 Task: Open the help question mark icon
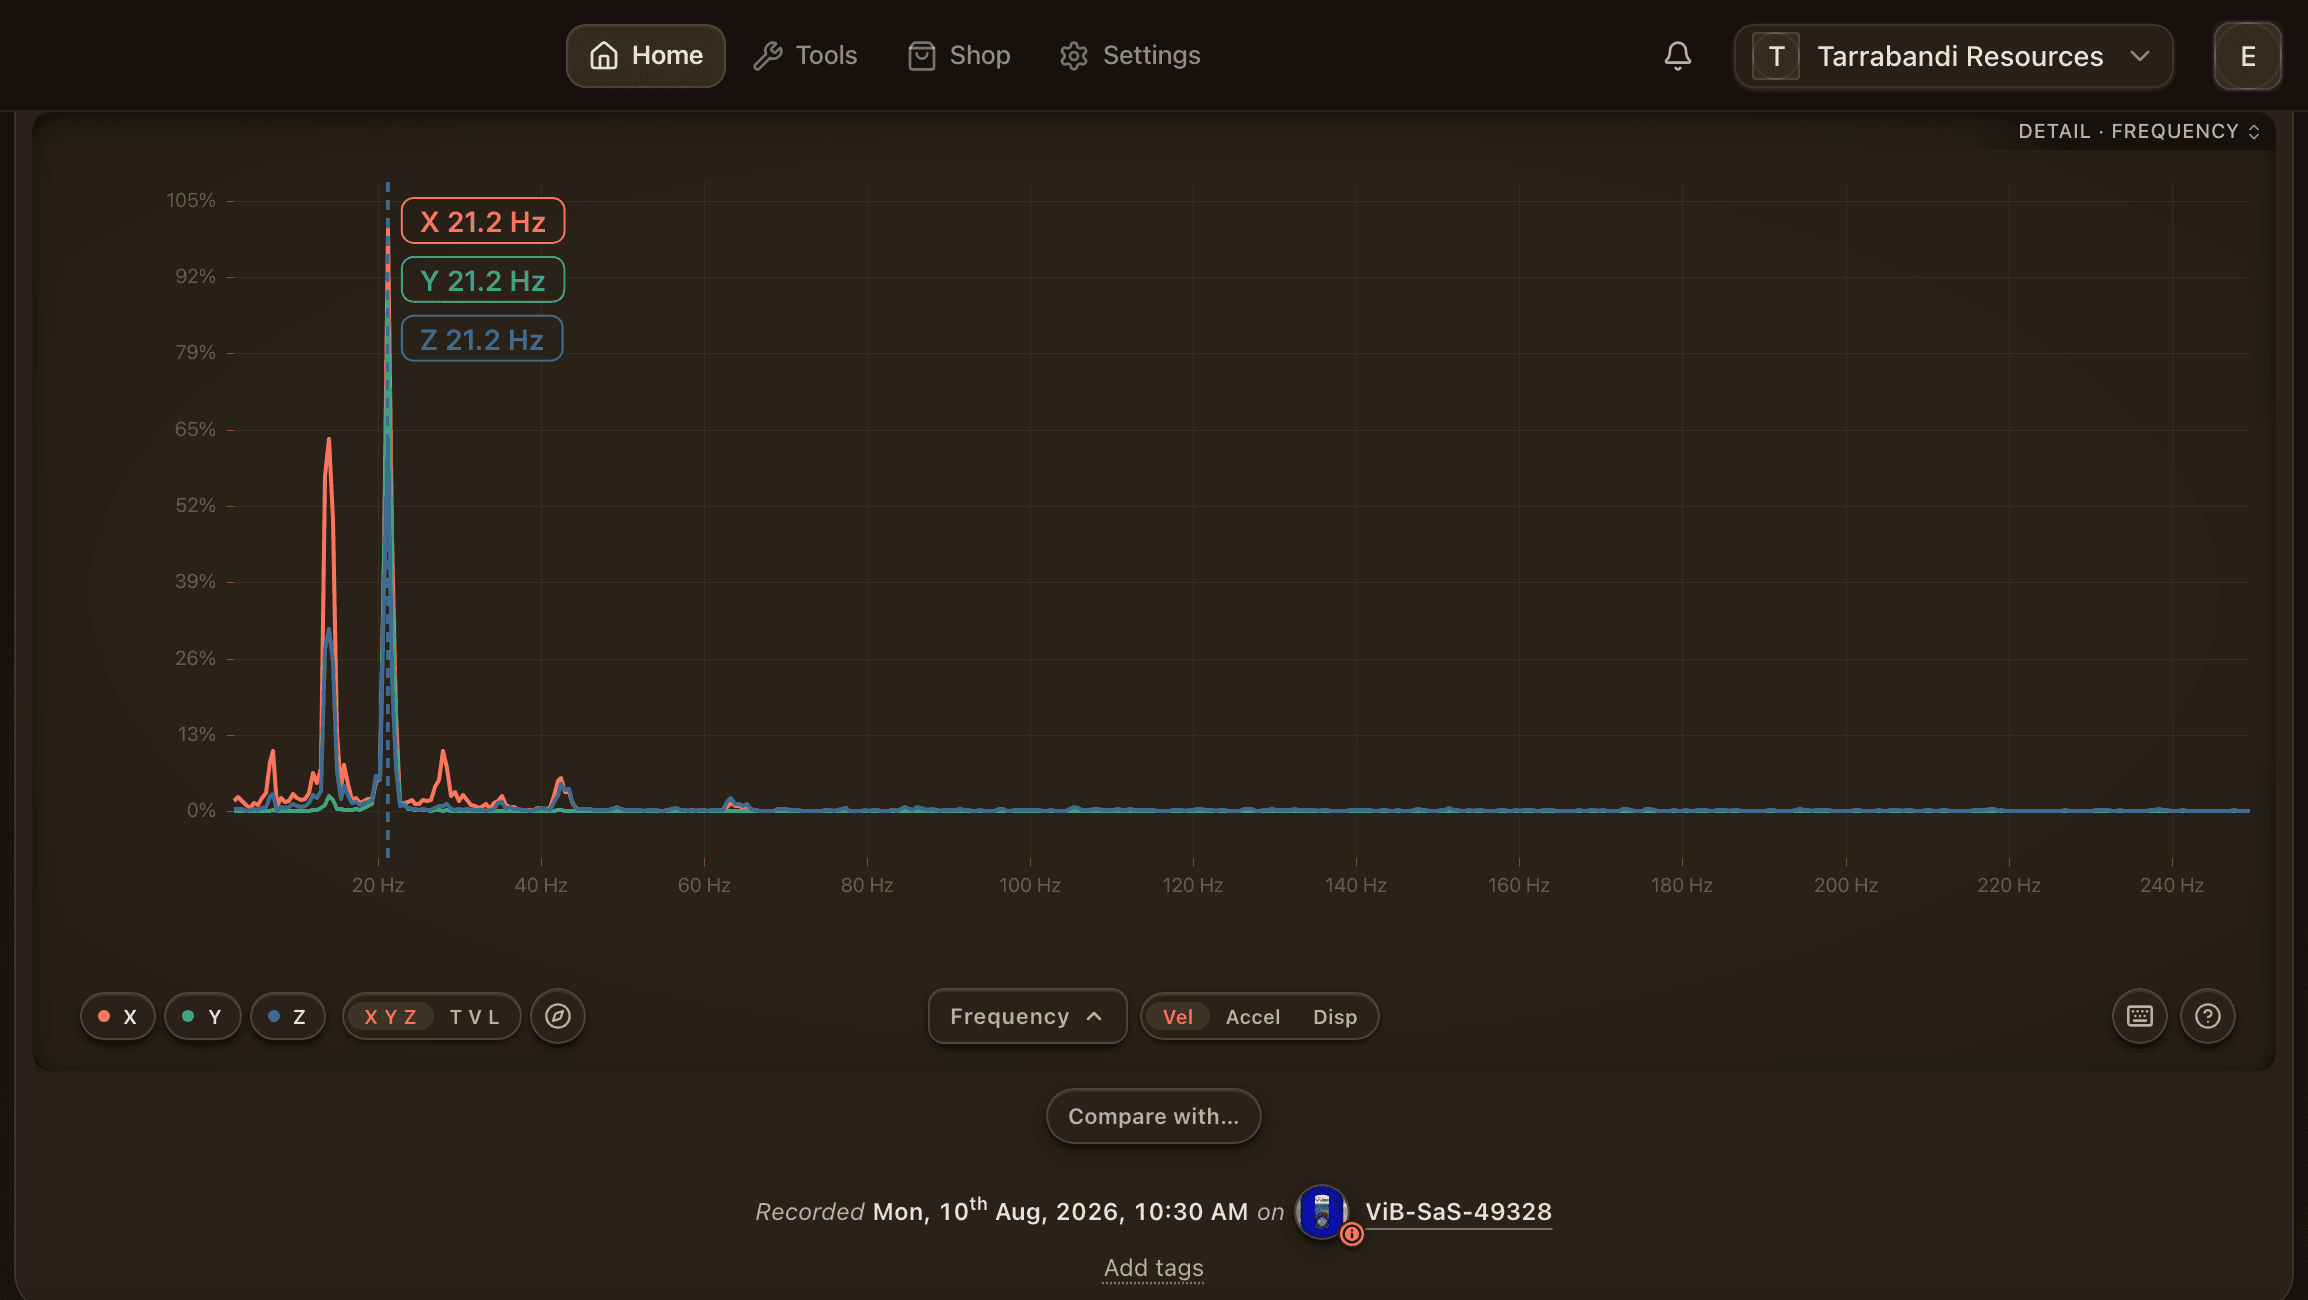[2207, 1016]
